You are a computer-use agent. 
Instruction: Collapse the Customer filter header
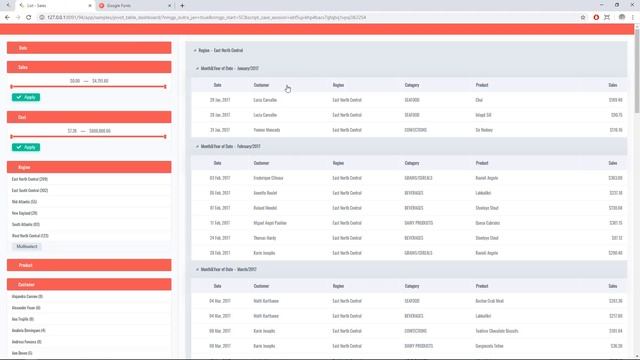[89, 284]
